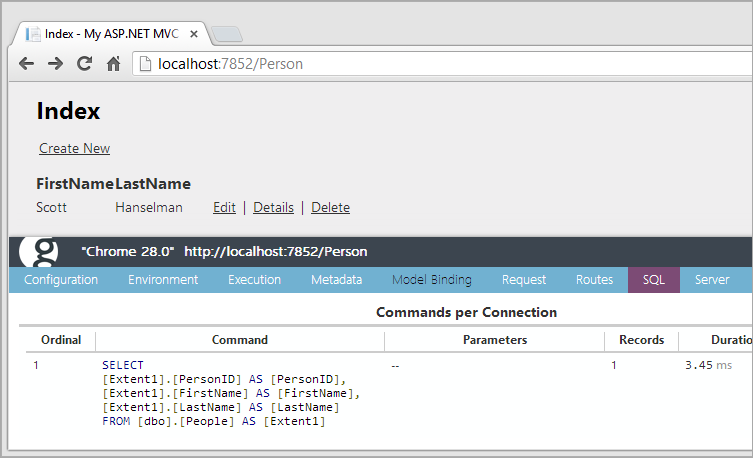Click the Commands per Connection heading
This screenshot has width=753, height=458.
[466, 313]
